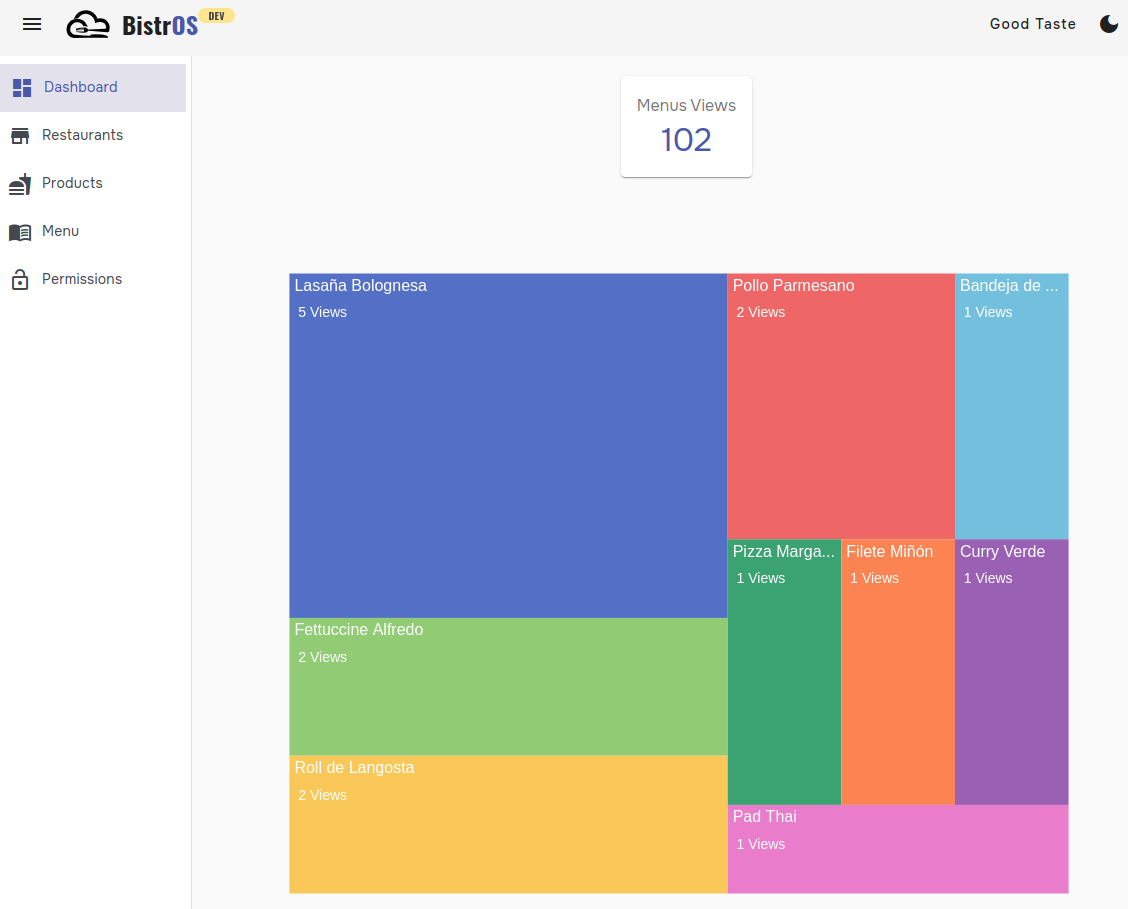Select the Roll de Langosta yellow block
This screenshot has width=1128, height=909.
508,823
